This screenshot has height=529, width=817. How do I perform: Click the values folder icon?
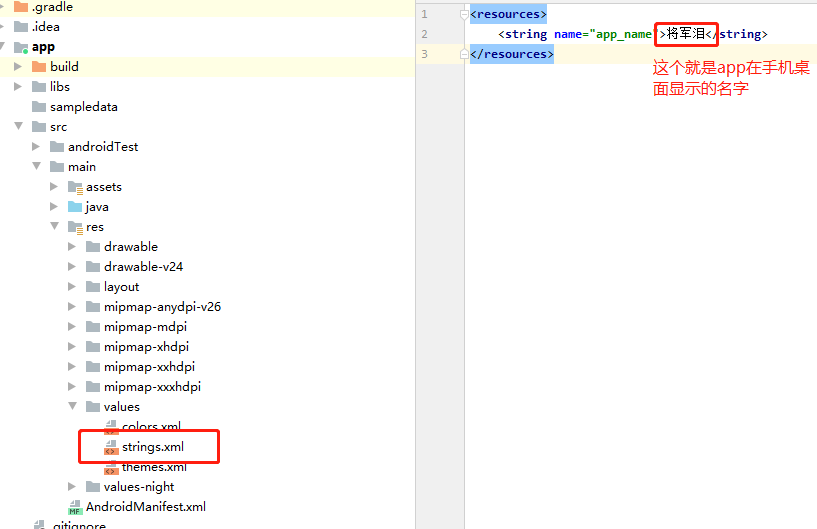click(x=93, y=407)
